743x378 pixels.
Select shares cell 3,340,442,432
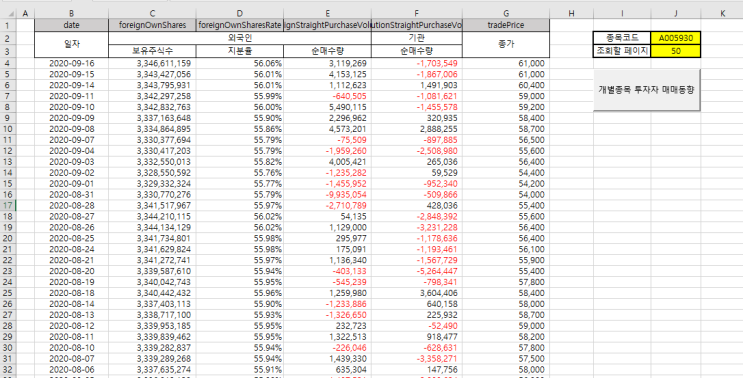(152, 293)
